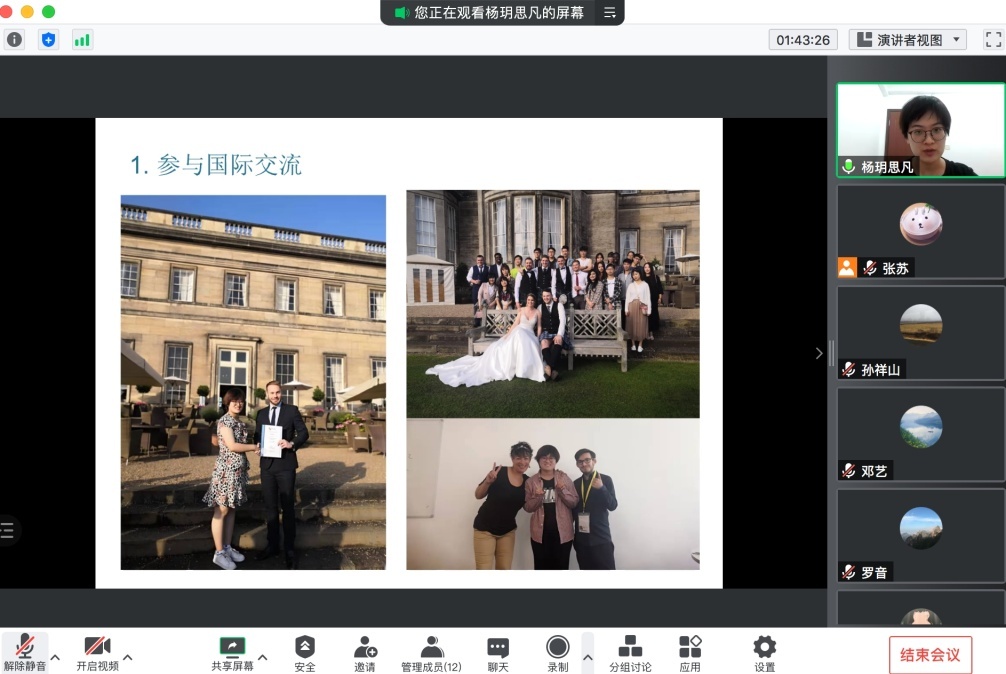This screenshot has height=674, width=1006.
Task: Turn on camera with 开启视频
Action: 97,652
